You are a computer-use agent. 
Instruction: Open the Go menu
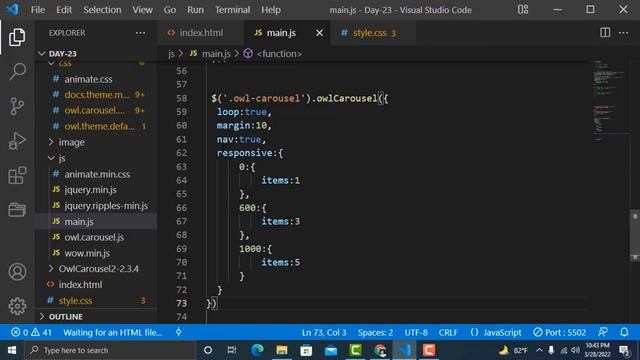170,10
